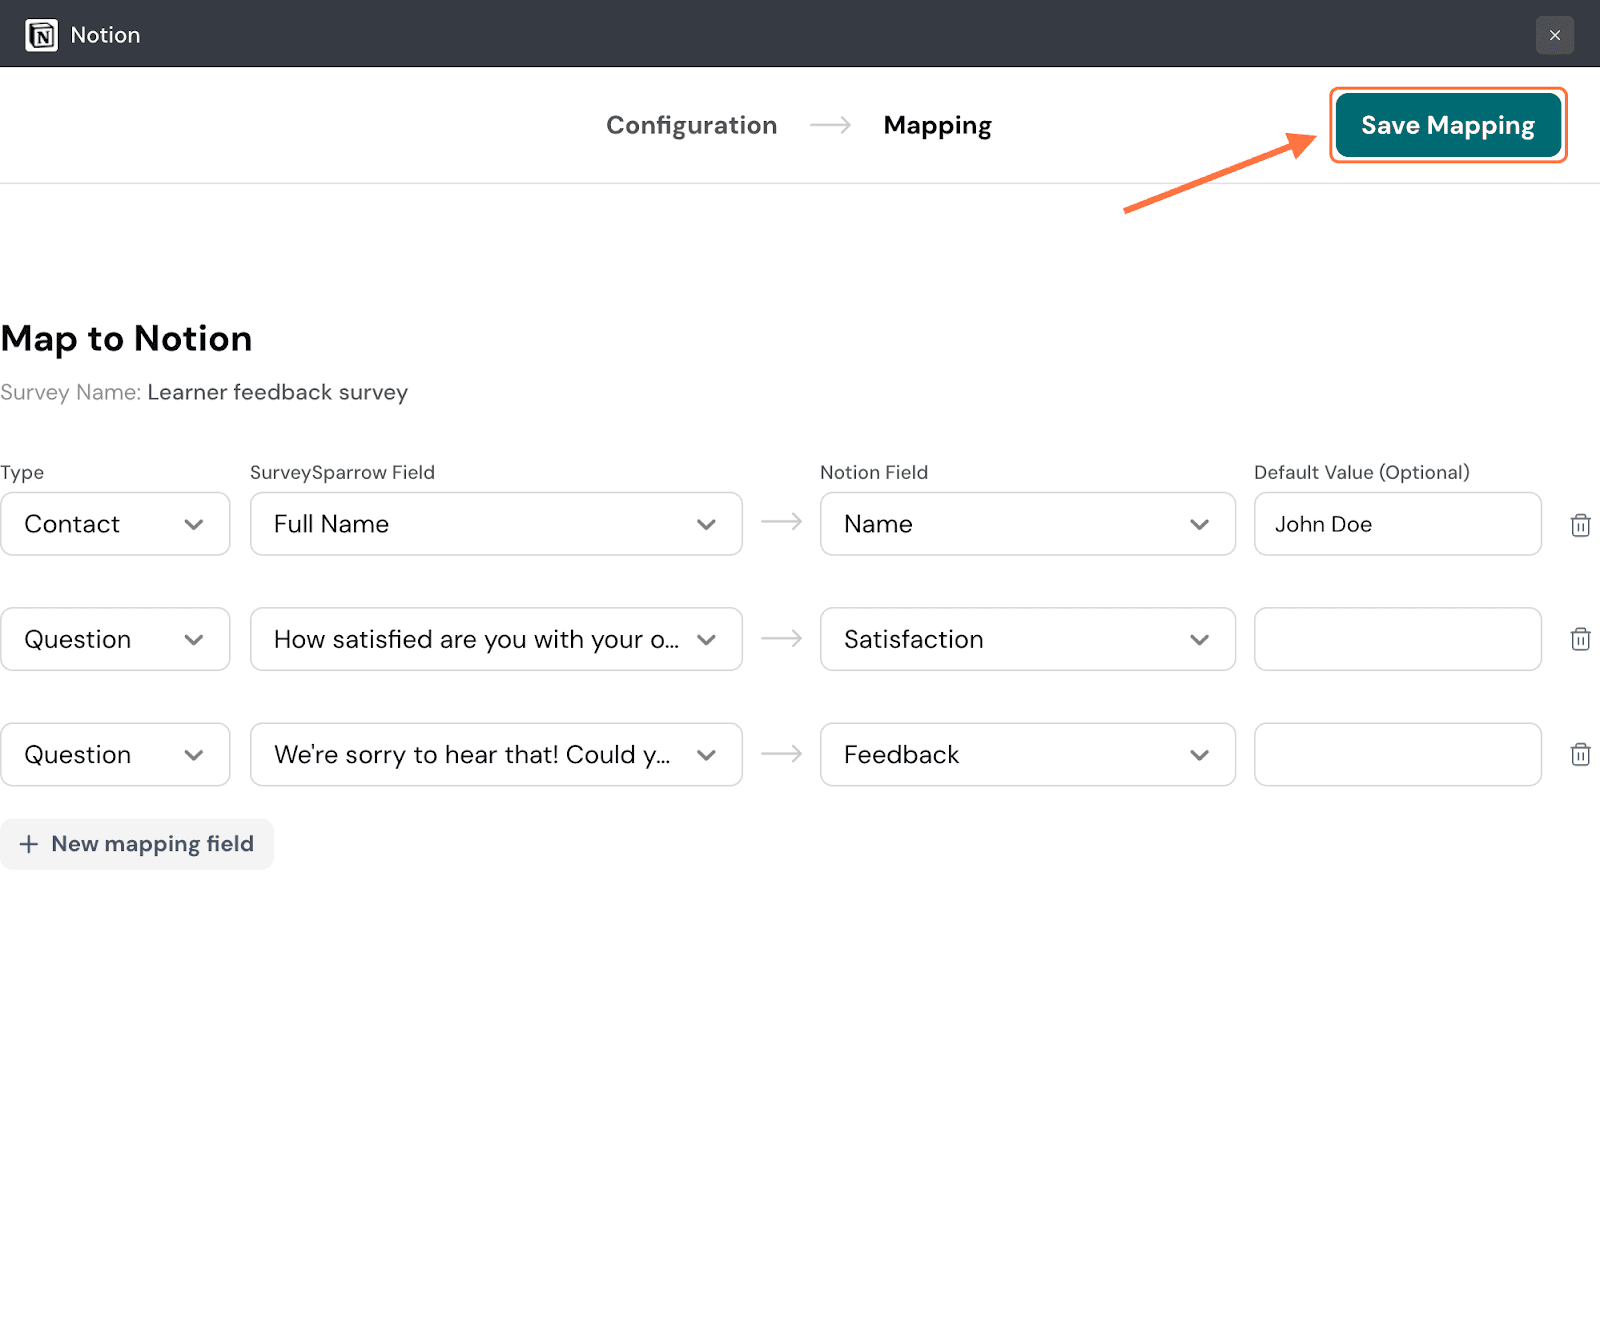Open the Contact type dropdown

click(115, 524)
